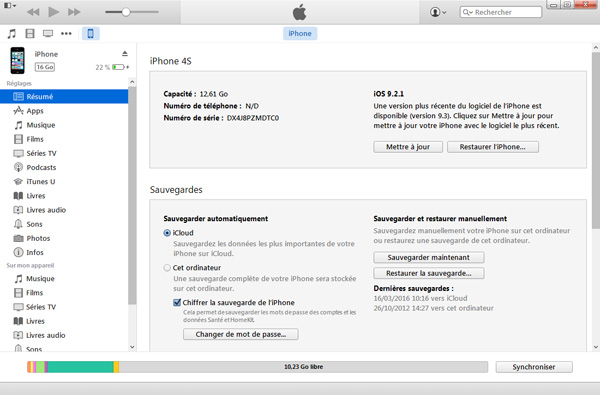Click the iPhone device thumbnail image
The image size is (600, 395).
[18, 60]
